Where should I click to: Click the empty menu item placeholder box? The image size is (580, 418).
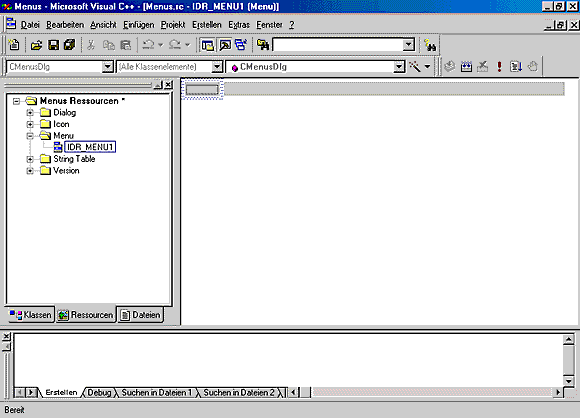(202, 90)
